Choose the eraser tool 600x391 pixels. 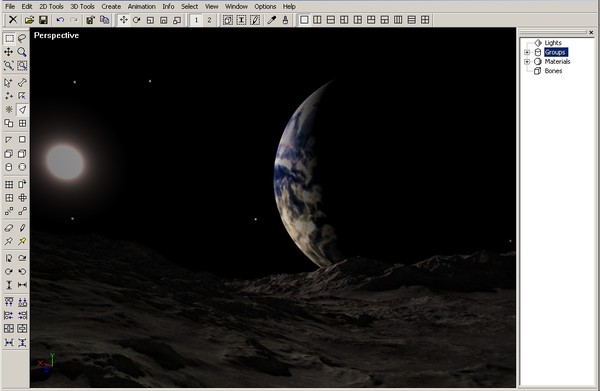click(x=9, y=228)
